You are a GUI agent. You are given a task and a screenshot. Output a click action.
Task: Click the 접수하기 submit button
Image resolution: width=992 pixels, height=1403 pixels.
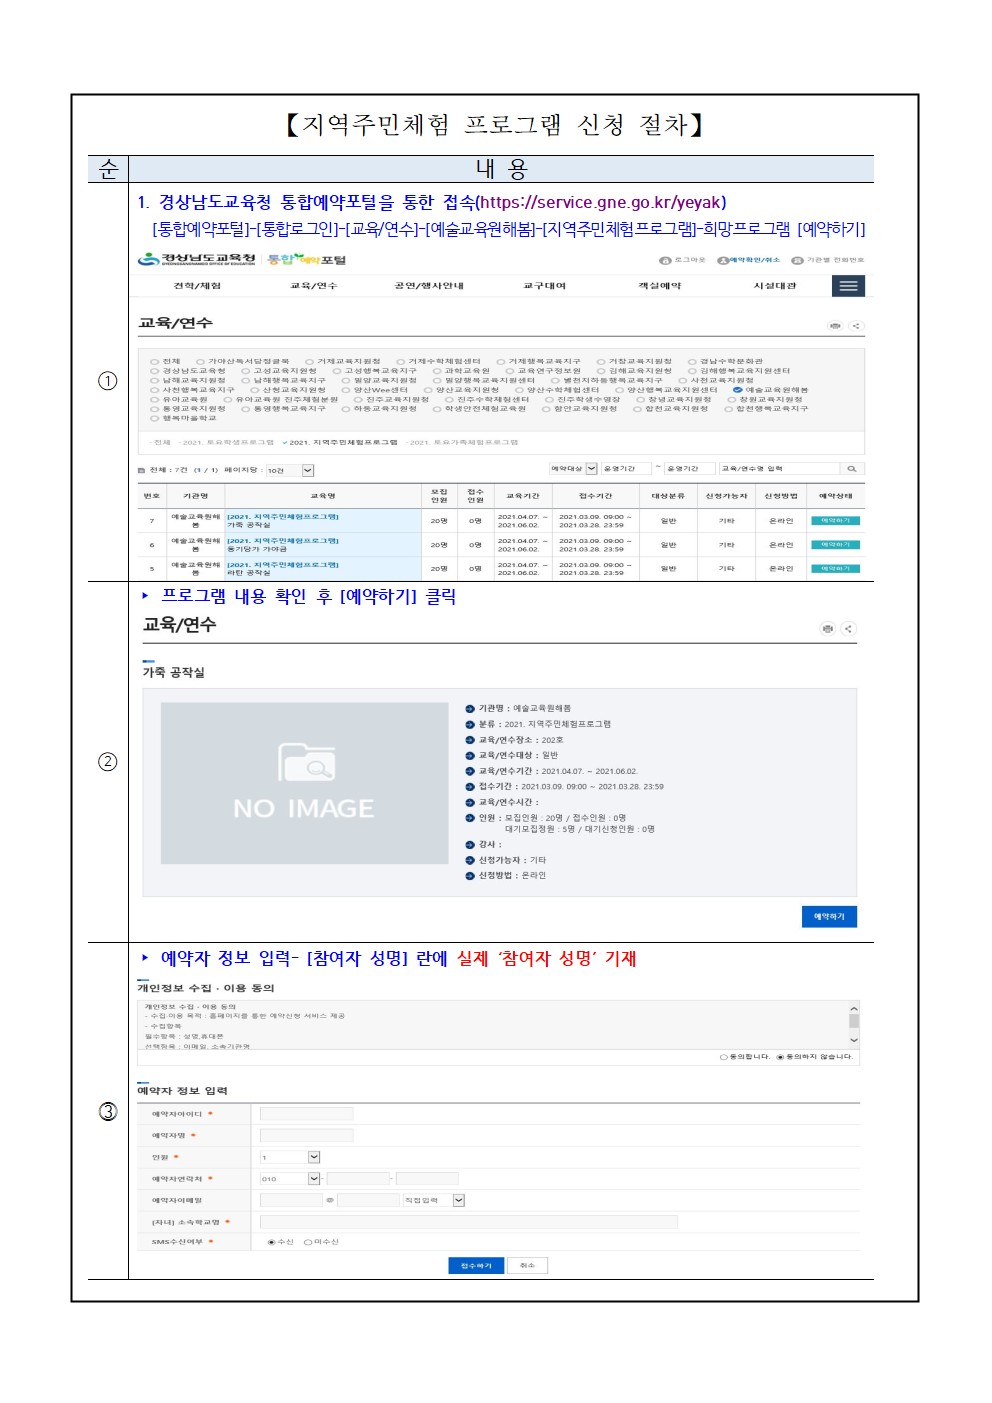[x=476, y=1265]
